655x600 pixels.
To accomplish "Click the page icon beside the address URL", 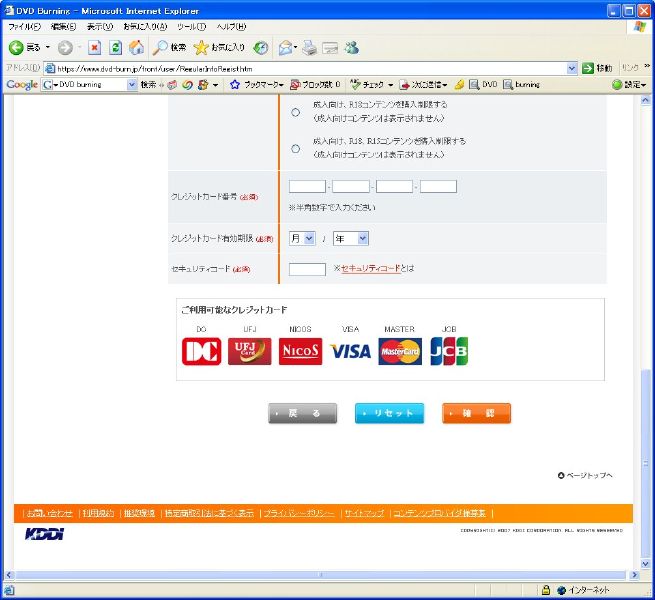I will coord(50,68).
